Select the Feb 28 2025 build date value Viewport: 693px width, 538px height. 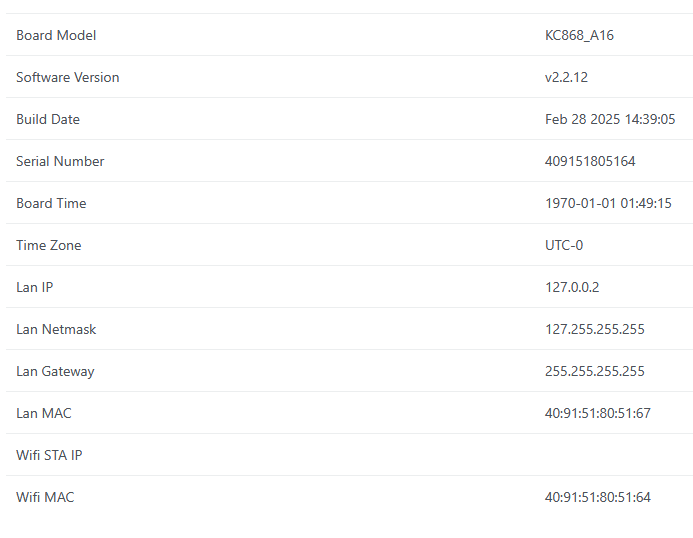(609, 119)
